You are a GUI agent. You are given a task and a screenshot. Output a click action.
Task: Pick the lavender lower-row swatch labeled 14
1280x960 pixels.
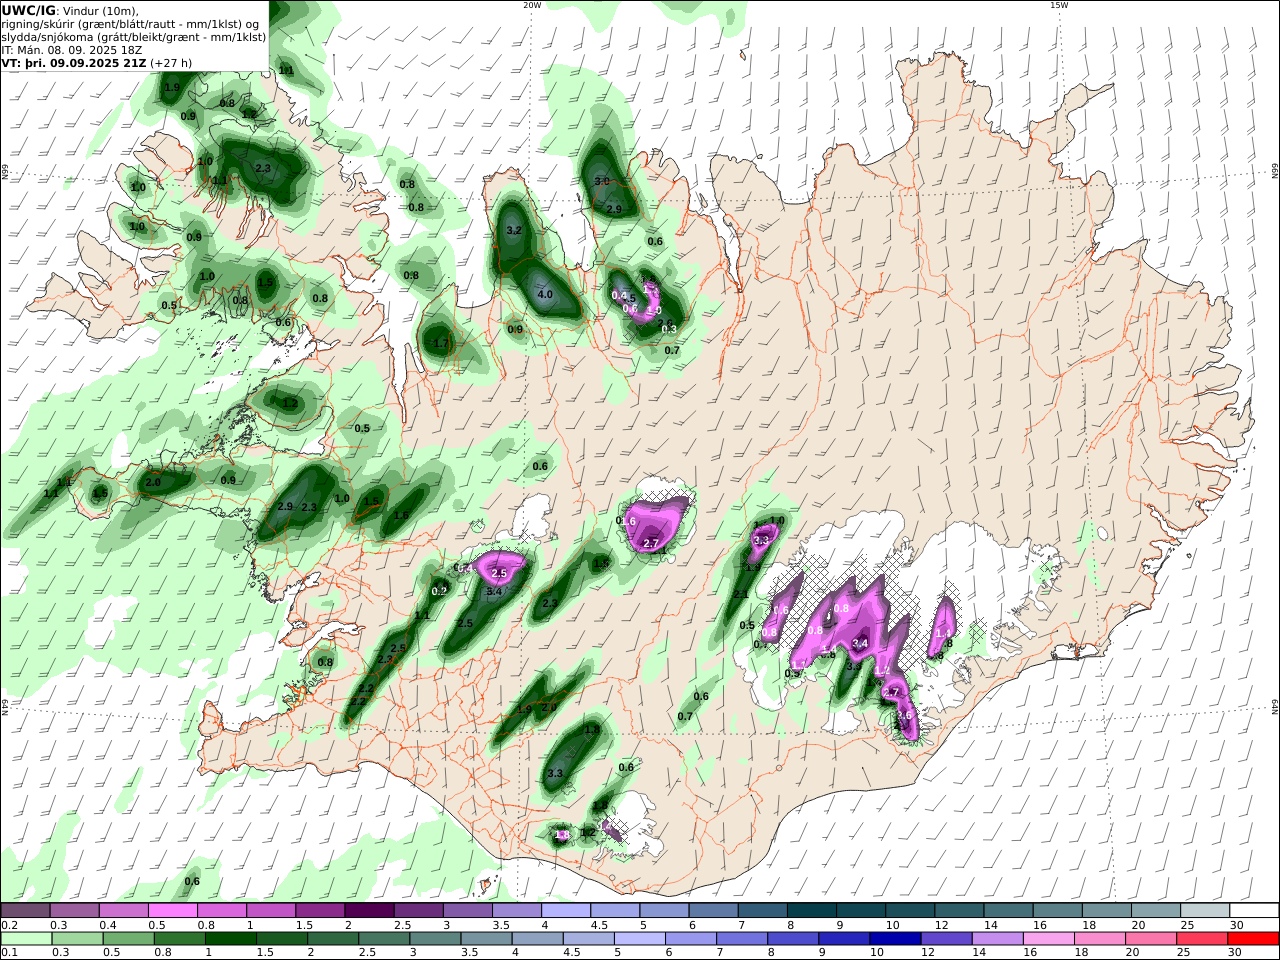coord(997,938)
